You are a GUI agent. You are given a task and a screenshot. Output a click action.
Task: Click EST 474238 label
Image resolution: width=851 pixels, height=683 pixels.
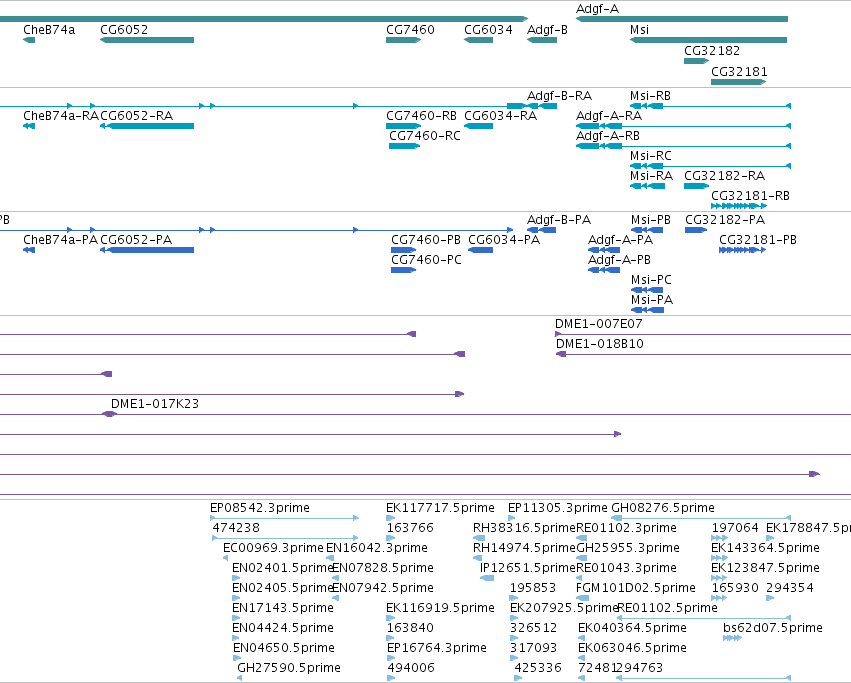click(236, 528)
